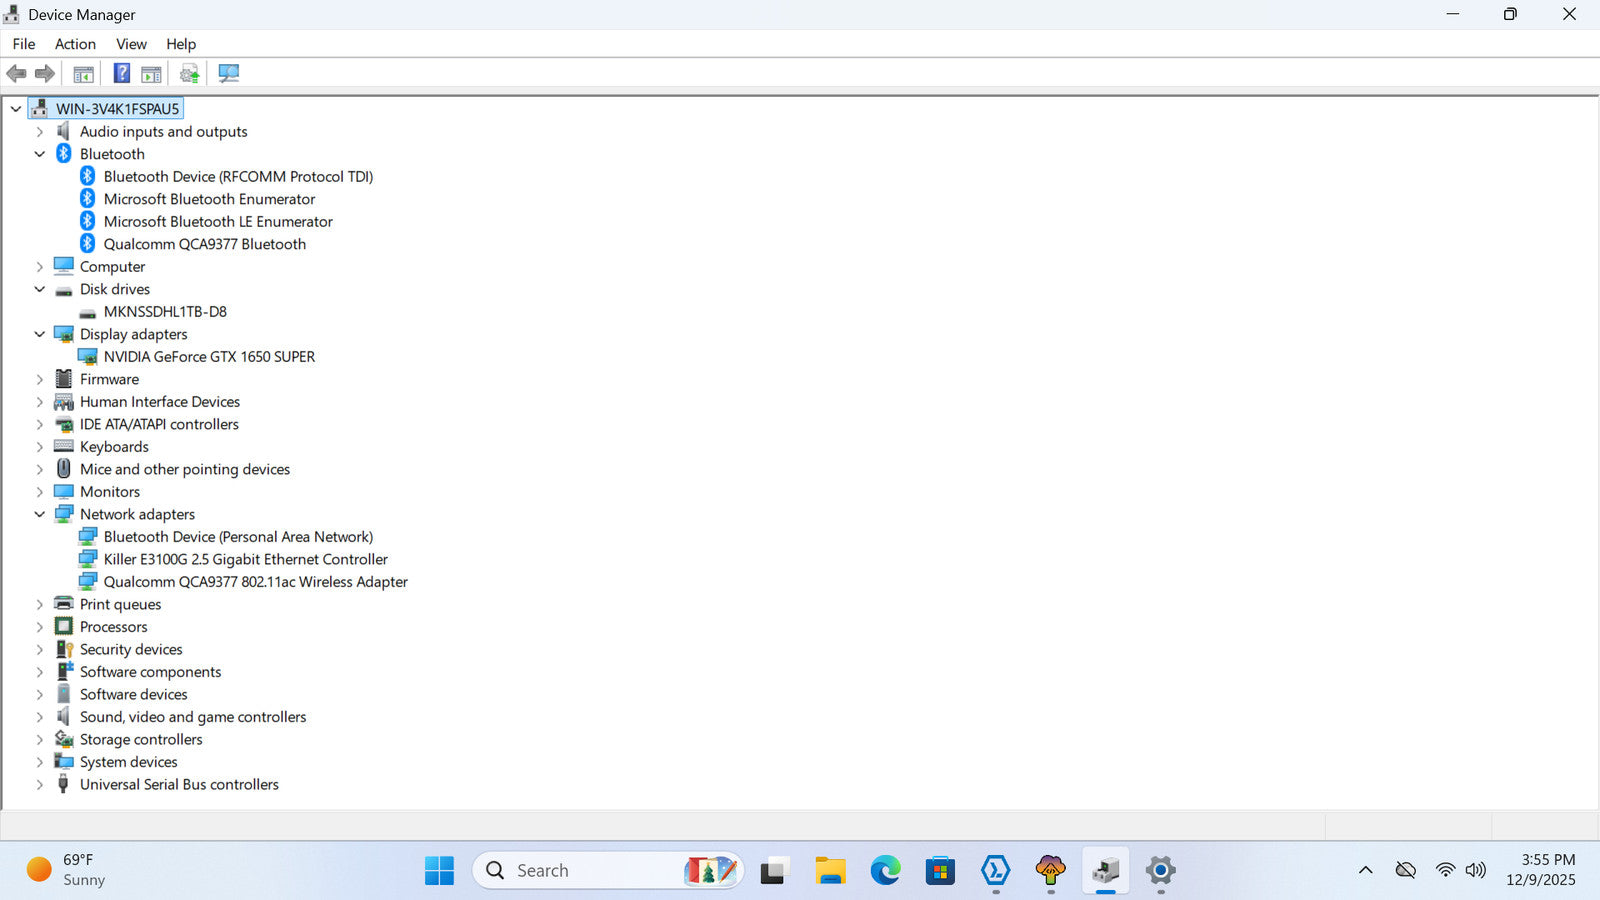The image size is (1600, 900).
Task: Click the Update device driver toolbar icon
Action: pyautogui.click(x=189, y=73)
